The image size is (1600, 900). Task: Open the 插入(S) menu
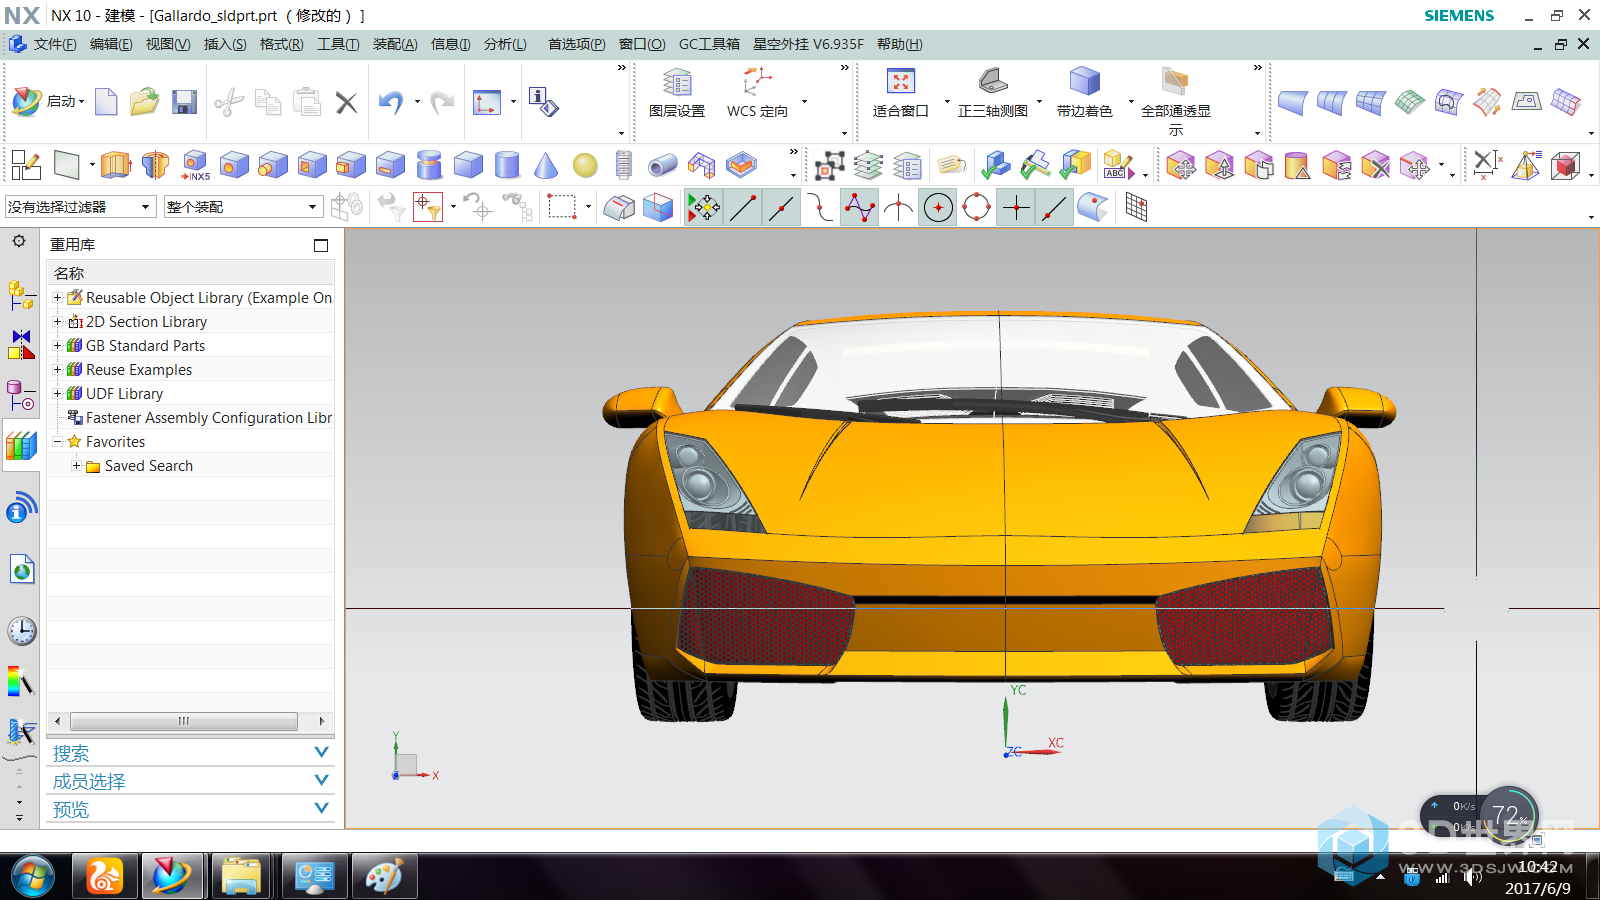point(225,44)
